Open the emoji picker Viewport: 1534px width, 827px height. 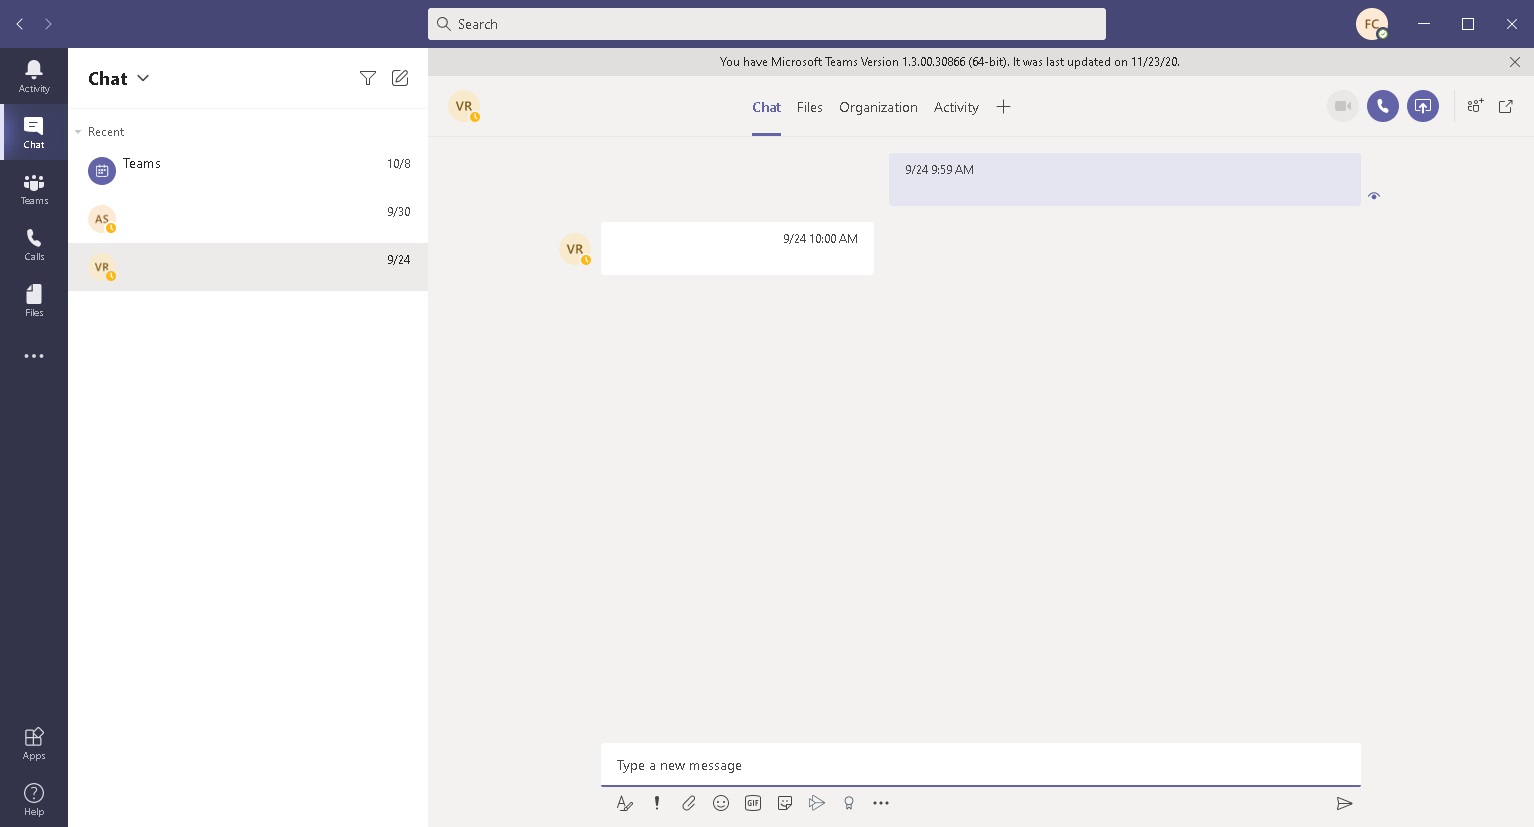tap(721, 803)
